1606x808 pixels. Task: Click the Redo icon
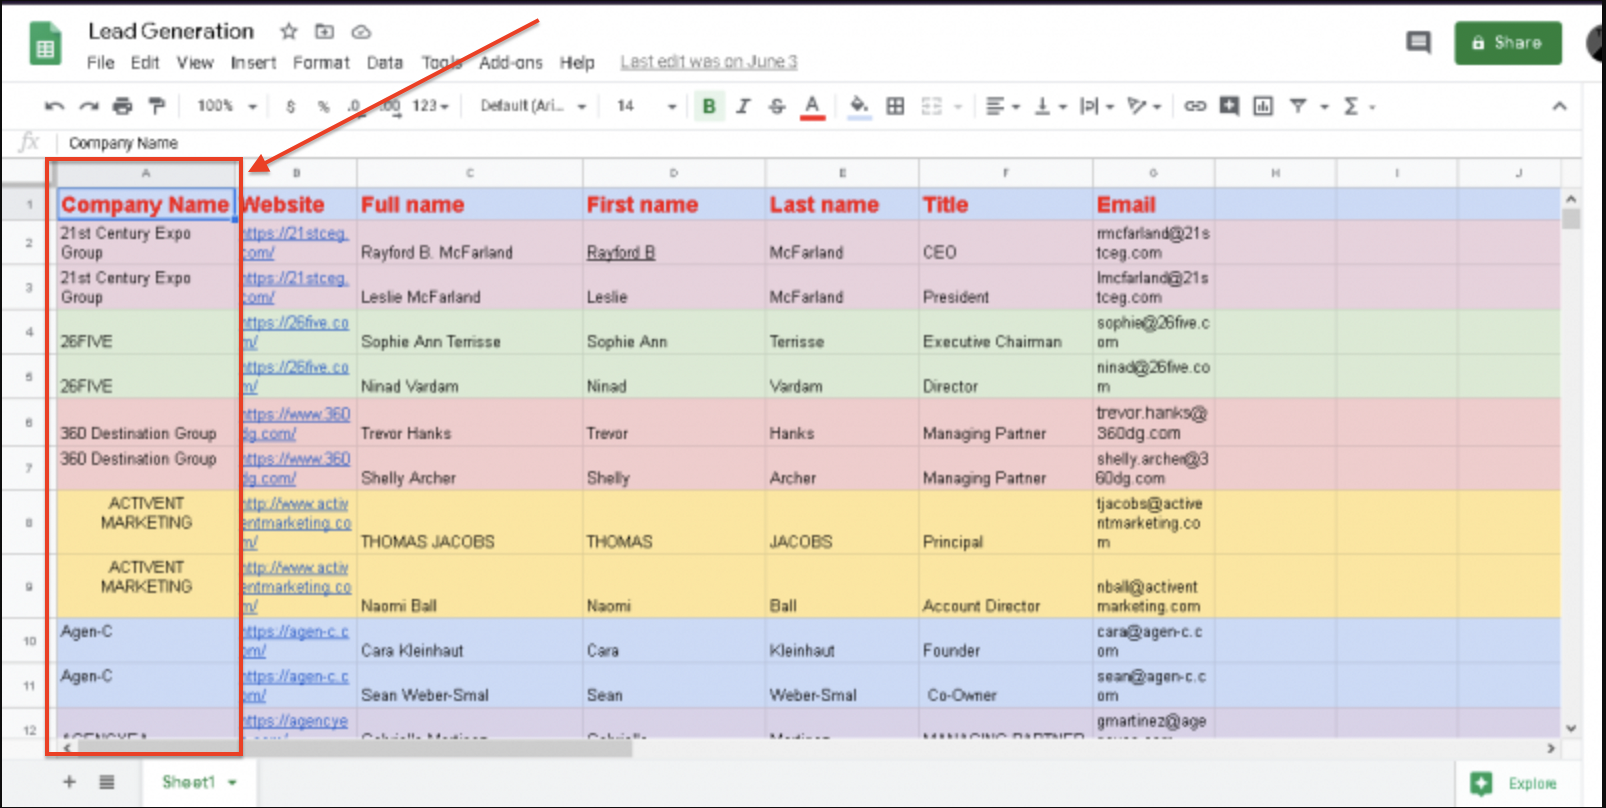tap(89, 106)
